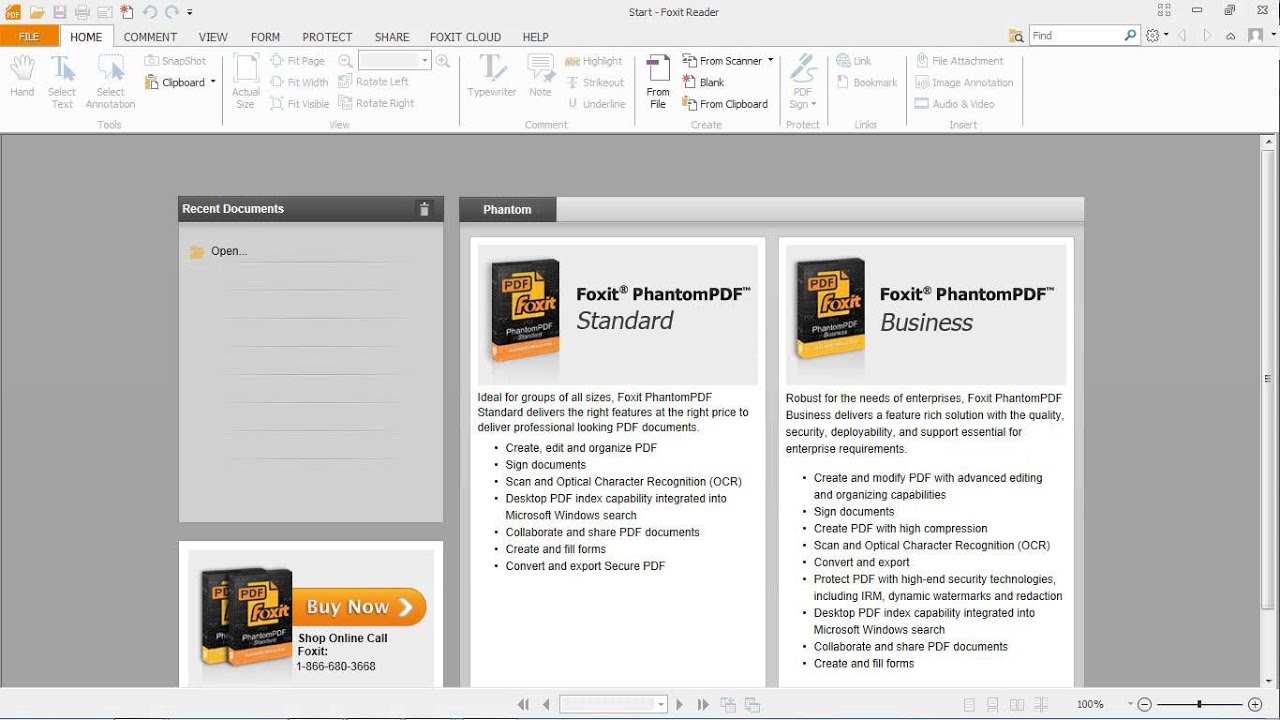Create PDF From File

pos(658,81)
